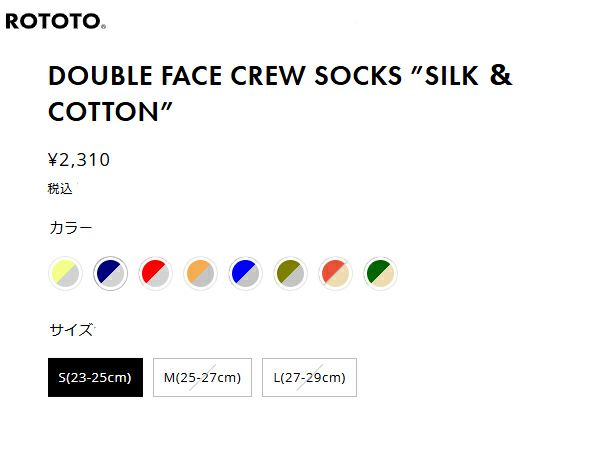Click the ROTOTO logo
The height and width of the screenshot is (450, 600).
point(53,21)
